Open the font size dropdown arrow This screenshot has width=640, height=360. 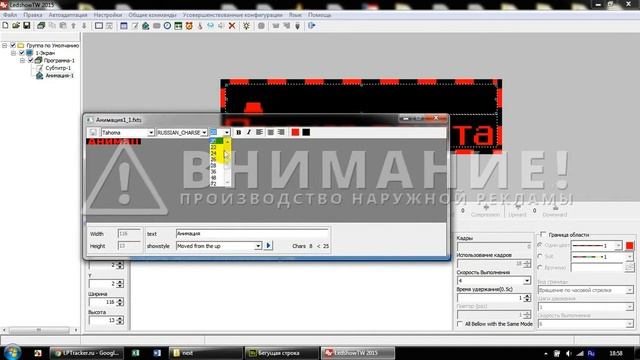point(227,133)
